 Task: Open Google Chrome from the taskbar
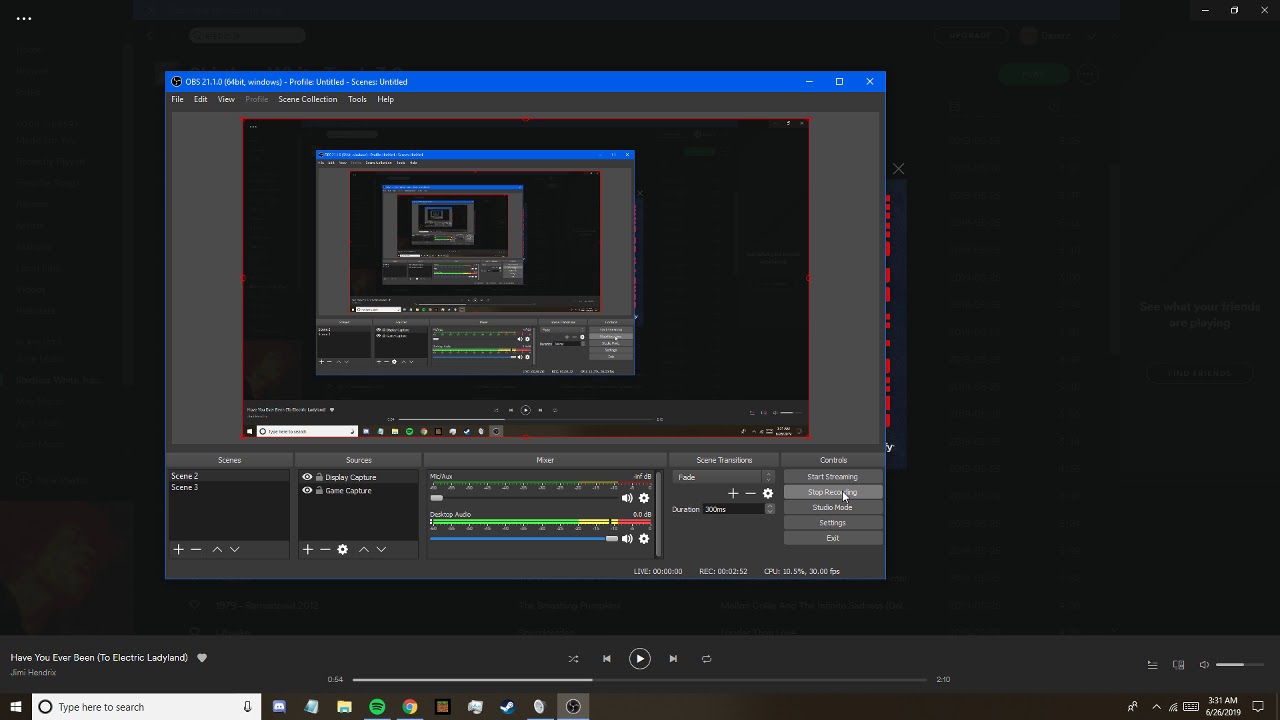[x=410, y=707]
